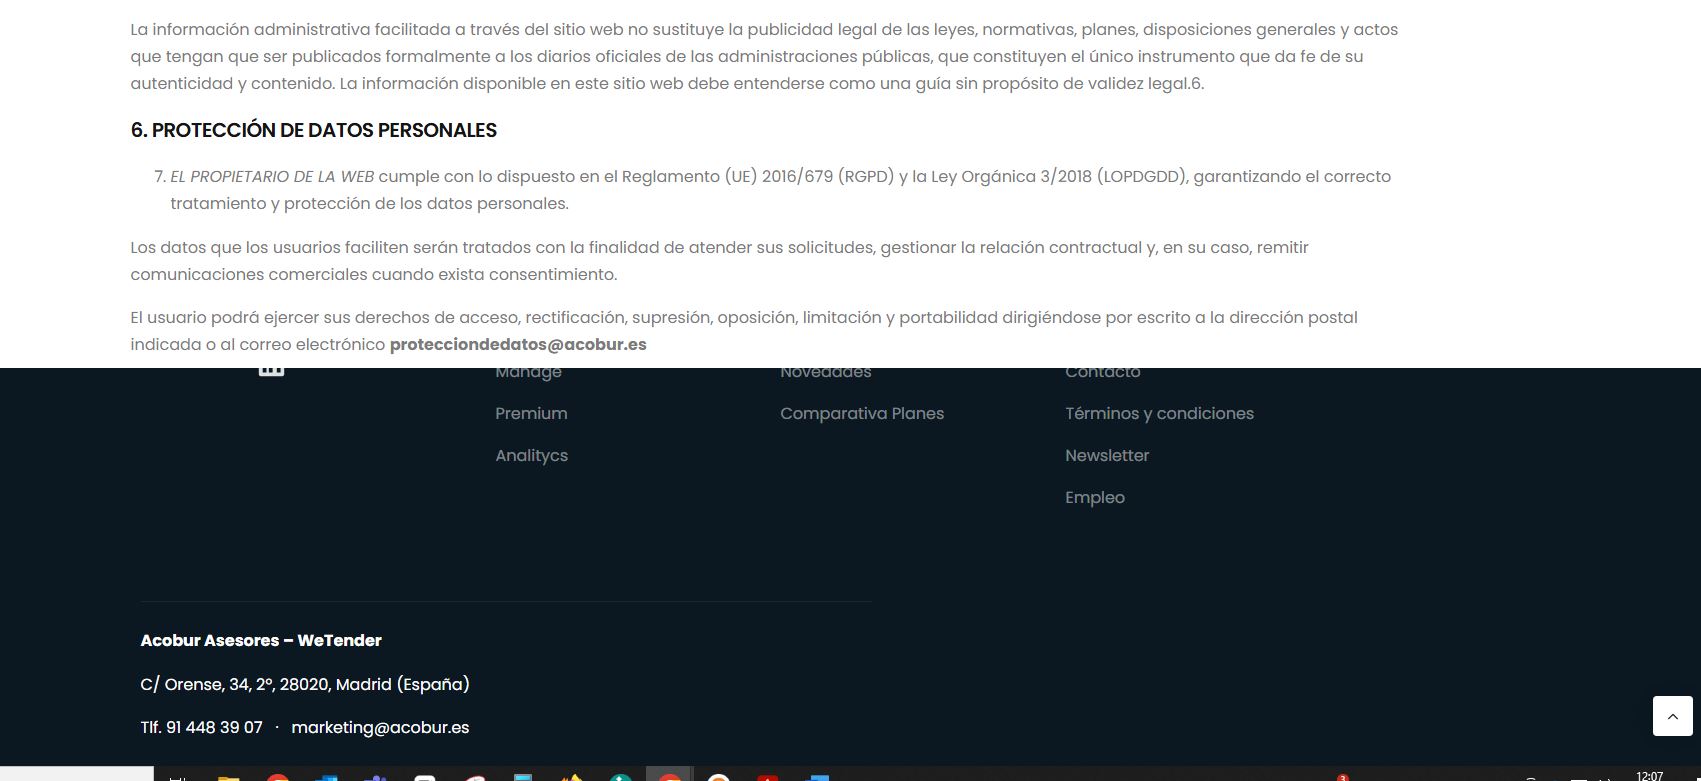Viewport: 1701px width, 781px height.
Task: Click the Manage footer link
Action: (x=528, y=373)
